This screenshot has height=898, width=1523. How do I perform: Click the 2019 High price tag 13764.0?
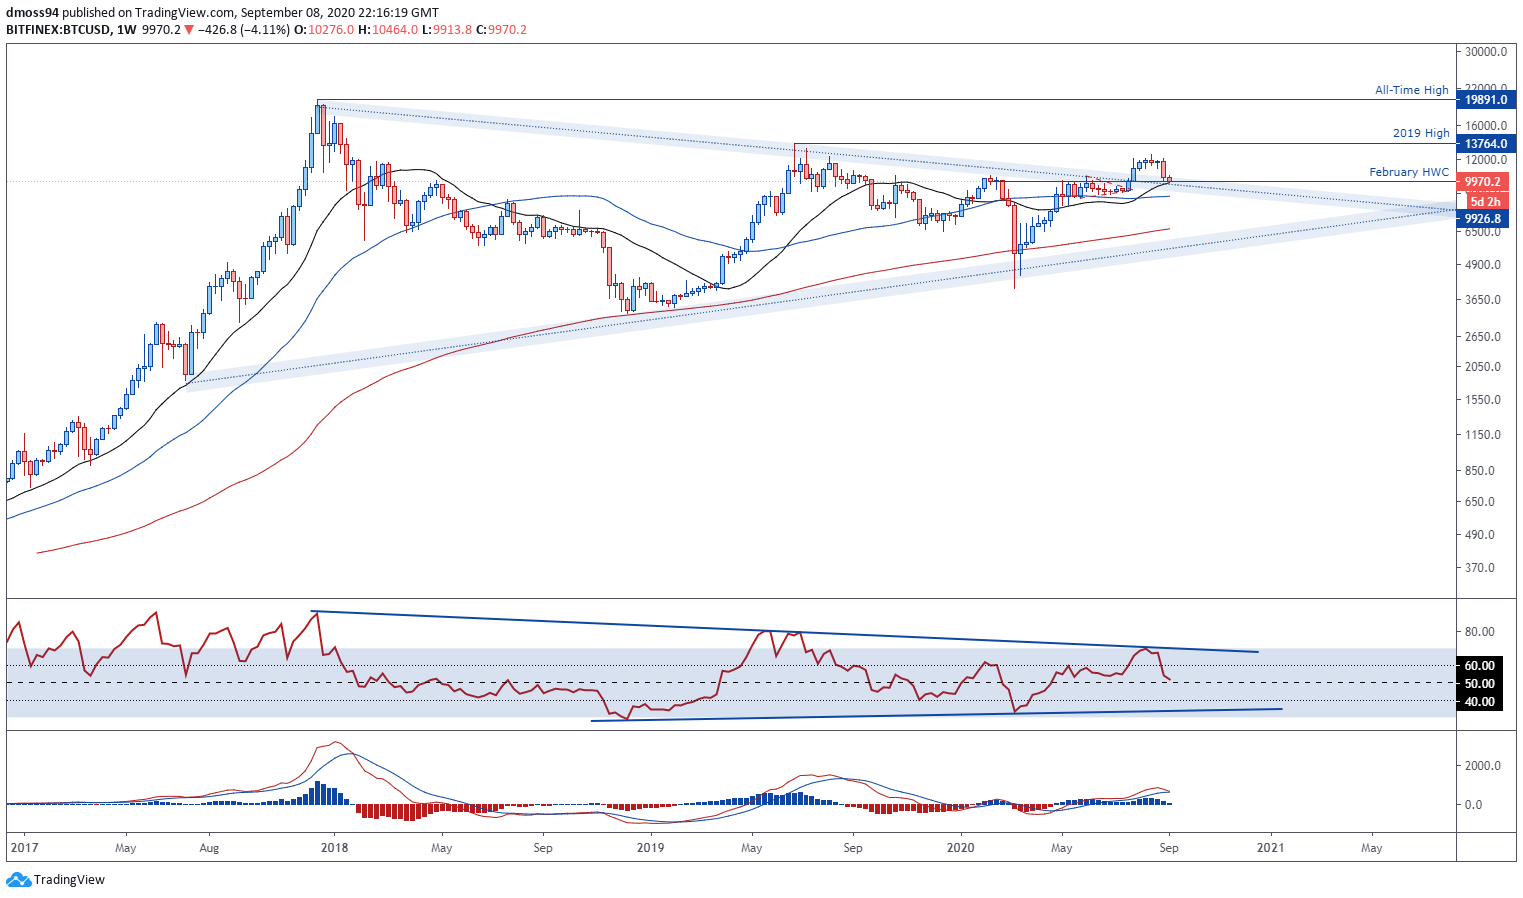[x=1485, y=144]
